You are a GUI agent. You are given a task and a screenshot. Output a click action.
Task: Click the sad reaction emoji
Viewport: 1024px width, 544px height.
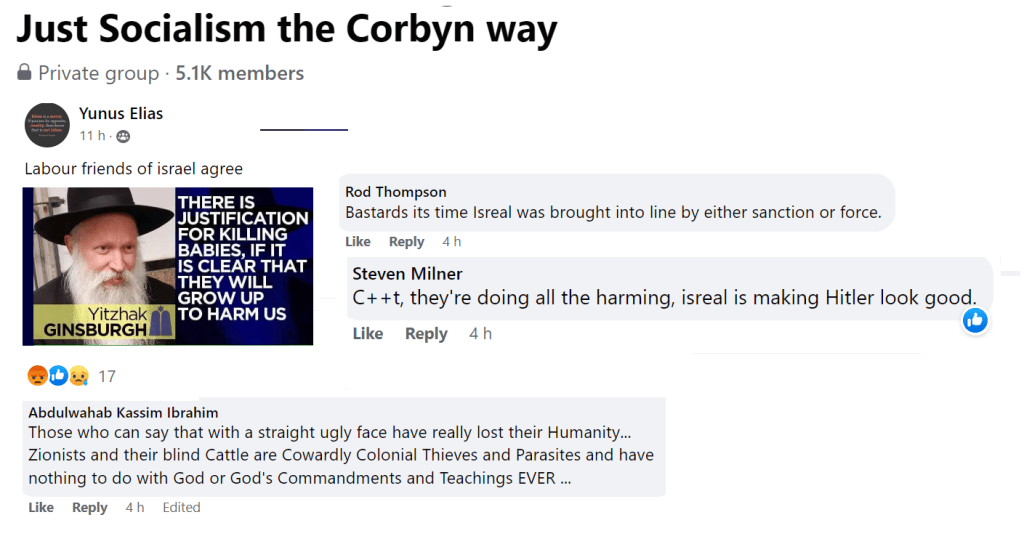tap(77, 376)
